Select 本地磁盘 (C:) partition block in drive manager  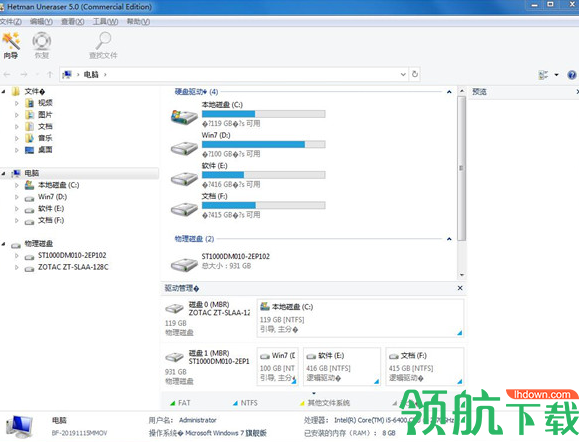click(x=360, y=318)
